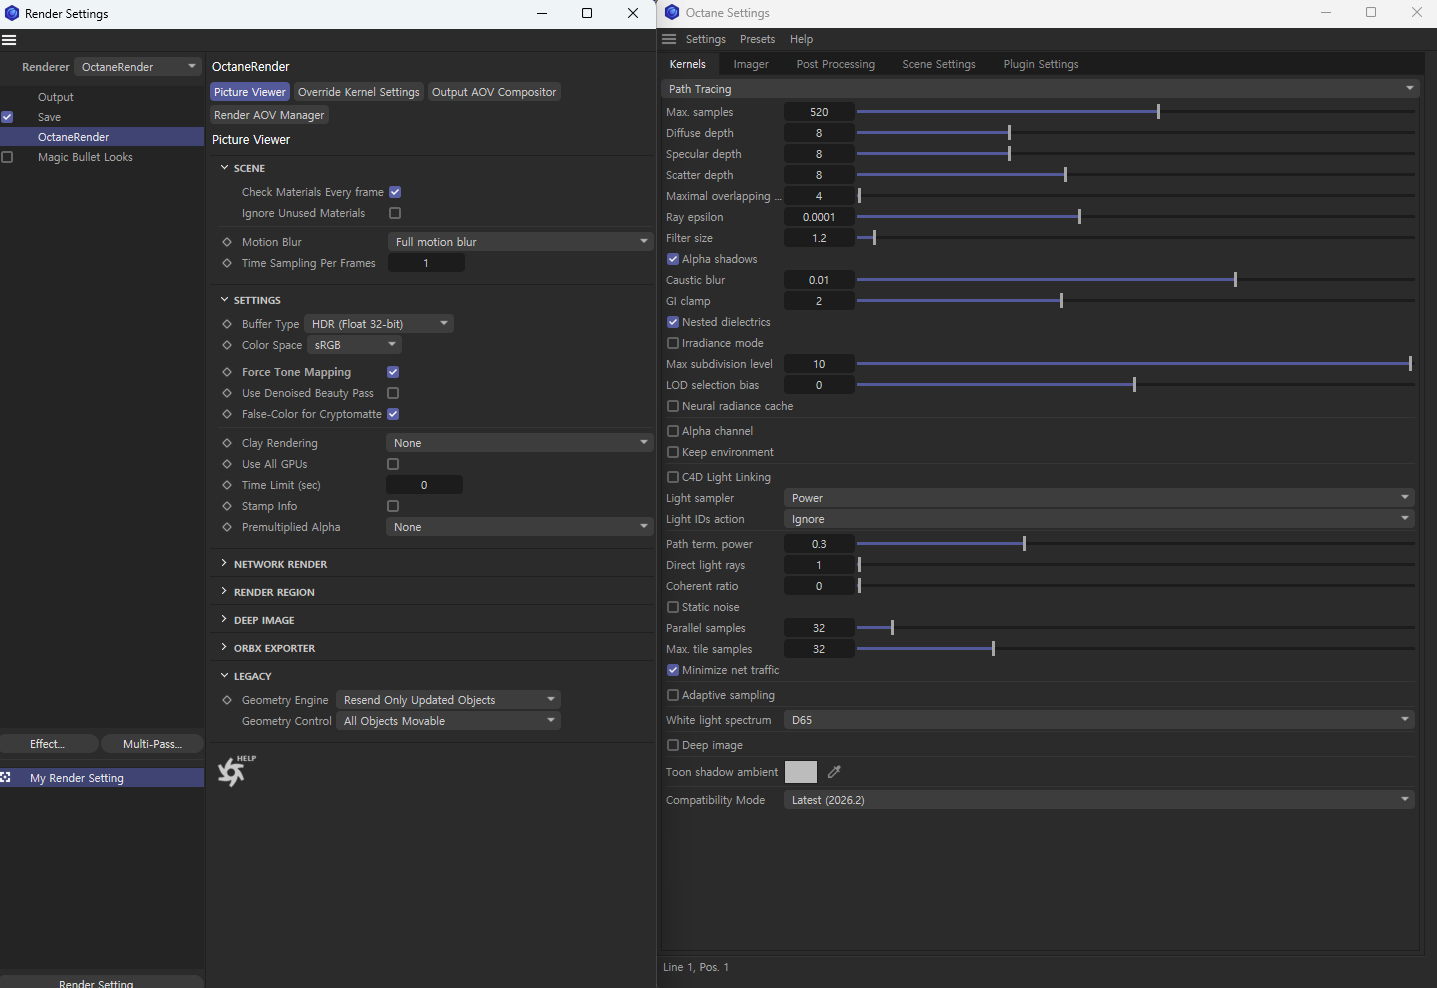Click the keyframe diamond beside Color Space
This screenshot has height=988, width=1437.
227,345
